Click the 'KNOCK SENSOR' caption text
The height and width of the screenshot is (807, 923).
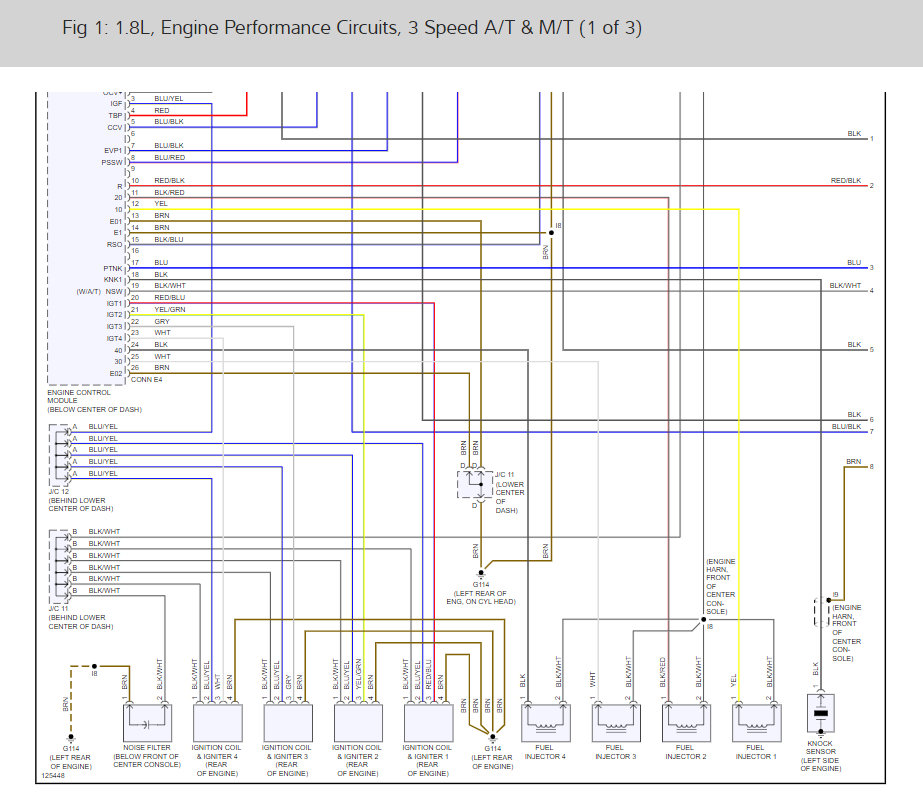coord(821,748)
